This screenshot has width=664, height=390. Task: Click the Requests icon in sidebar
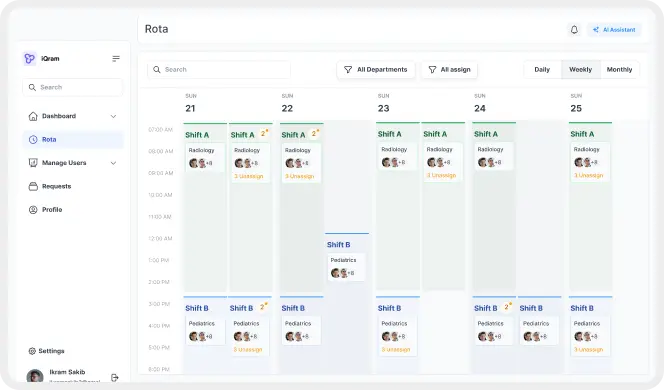(33, 186)
